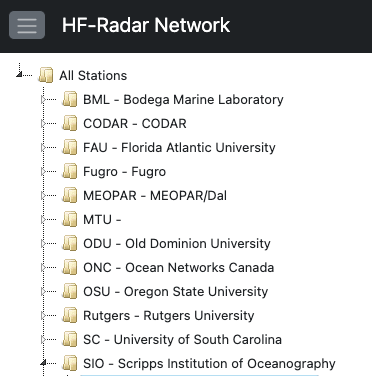Expand the FAU tree node arrow
Screen dimensions: 372x376
[x=43, y=147]
